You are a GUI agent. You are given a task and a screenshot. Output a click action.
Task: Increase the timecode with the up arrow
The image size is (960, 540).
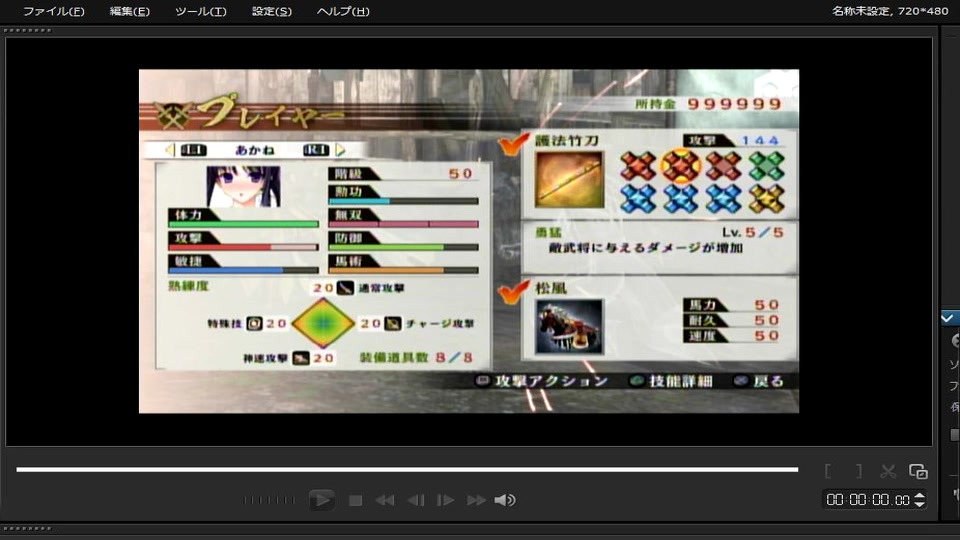coord(919,495)
